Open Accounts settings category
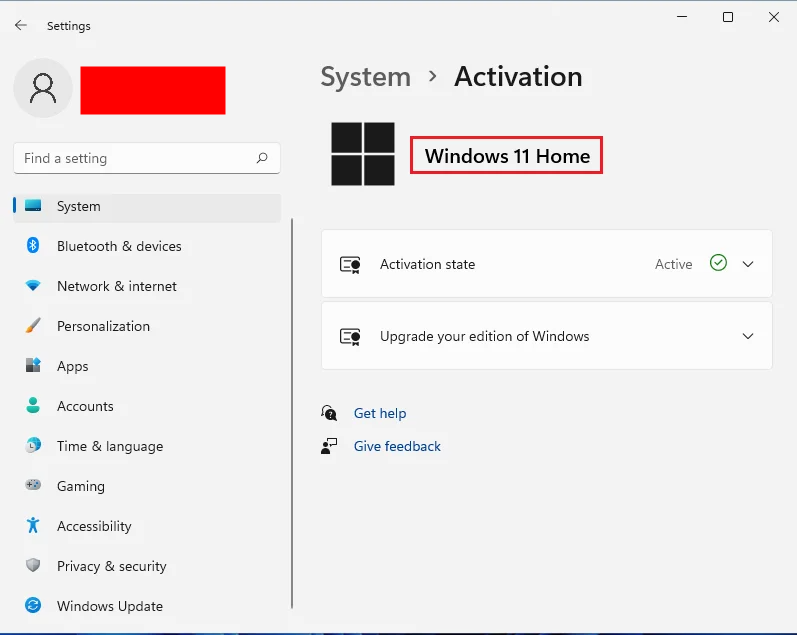 pos(147,406)
